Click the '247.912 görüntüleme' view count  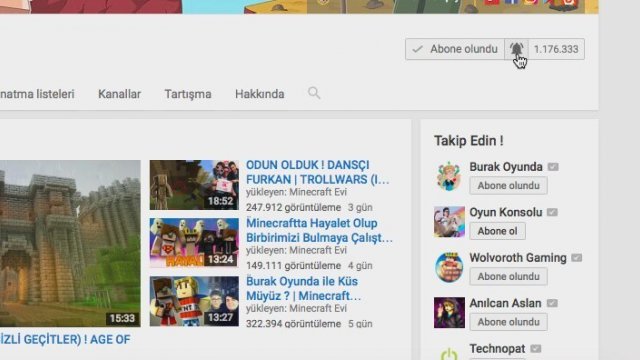pos(293,207)
